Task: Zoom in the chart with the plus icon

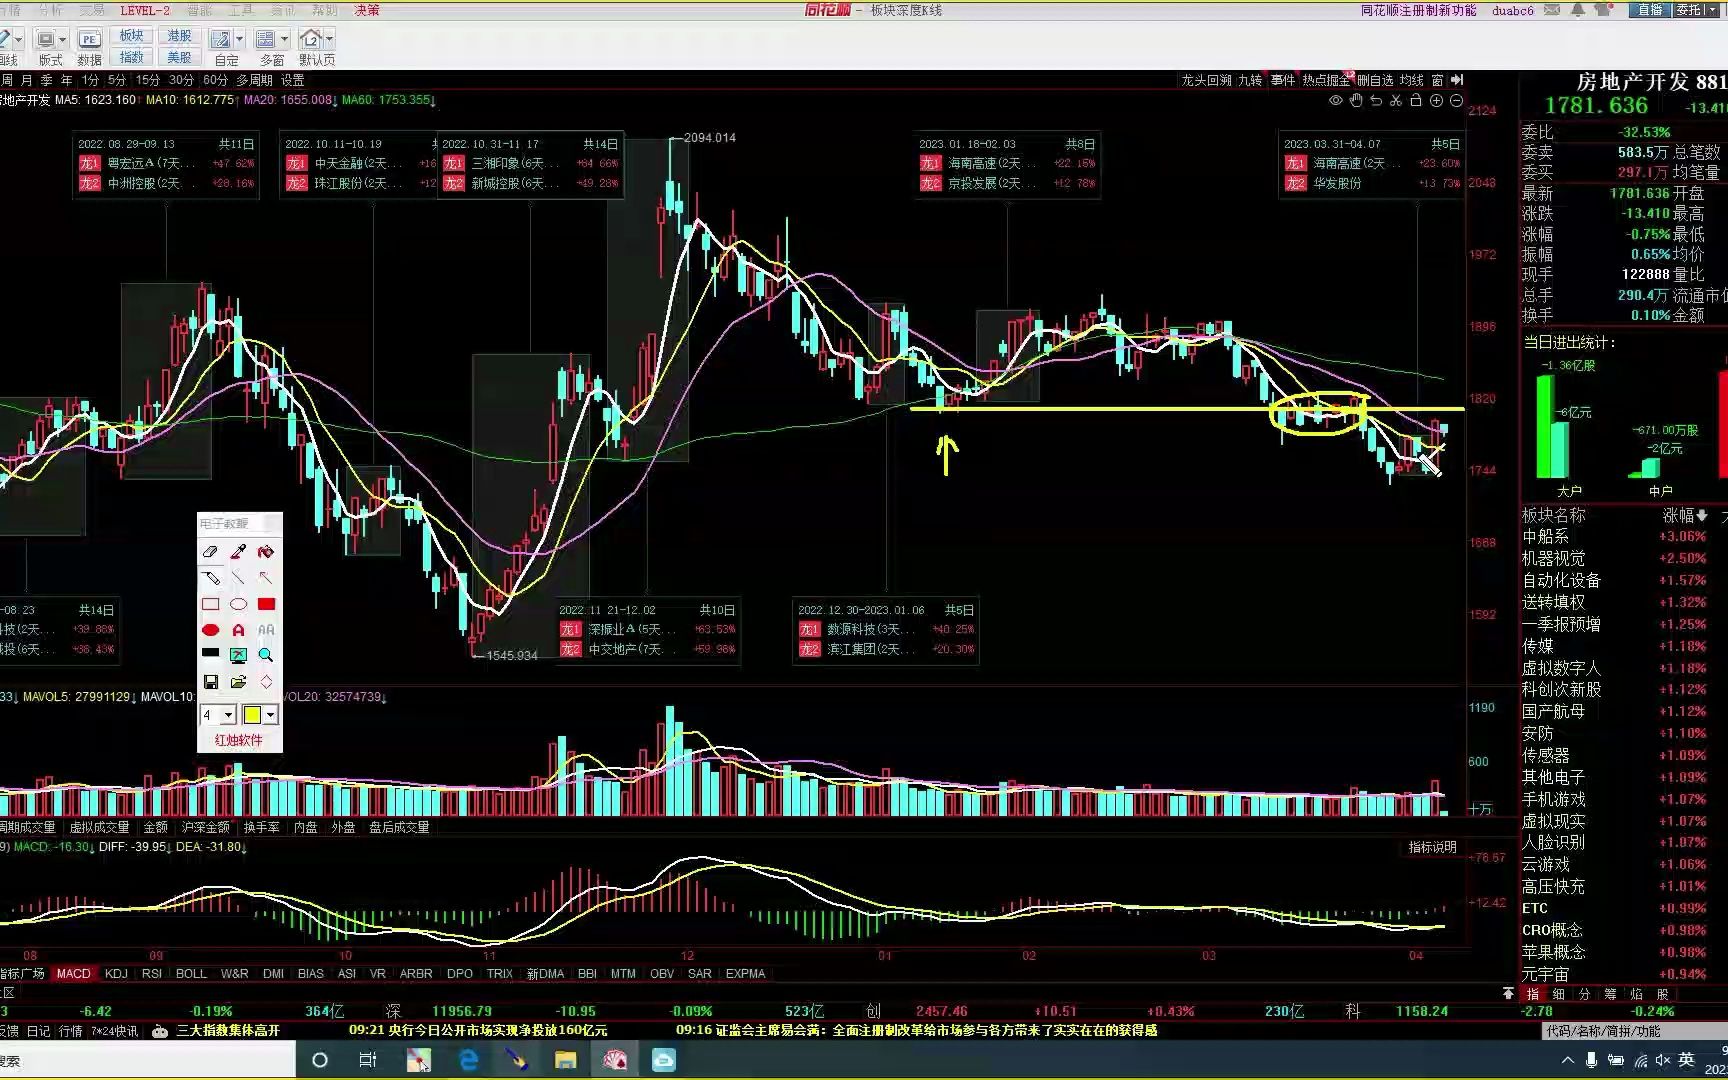Action: [x=1436, y=101]
